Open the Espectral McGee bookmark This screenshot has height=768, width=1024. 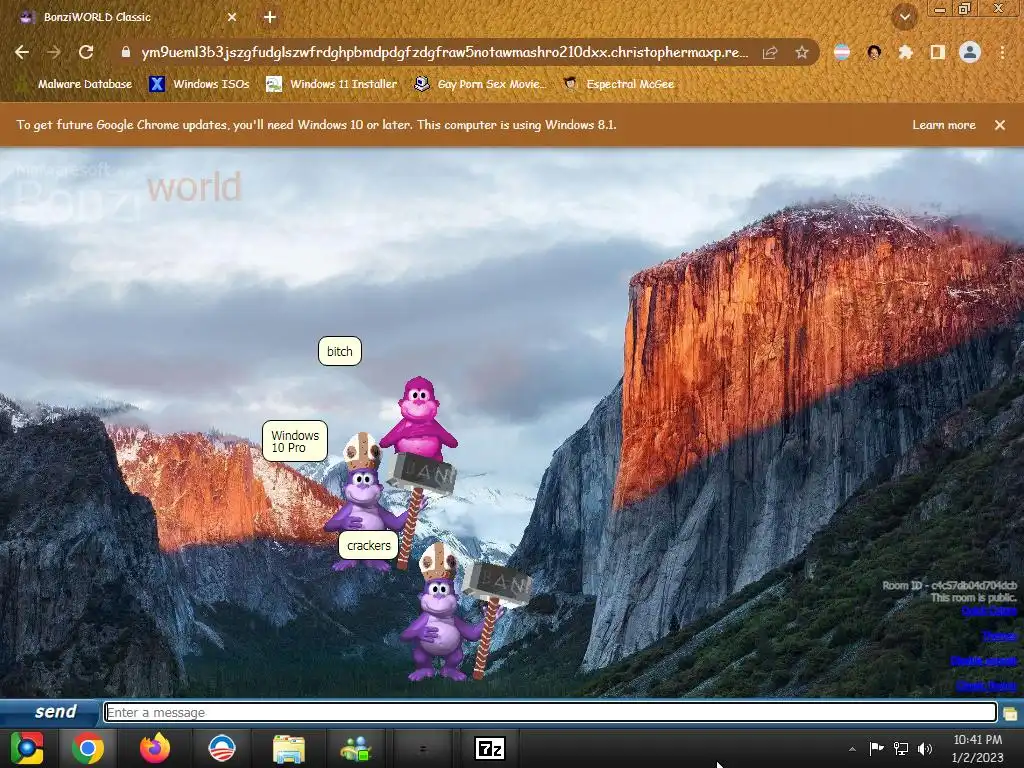click(619, 84)
